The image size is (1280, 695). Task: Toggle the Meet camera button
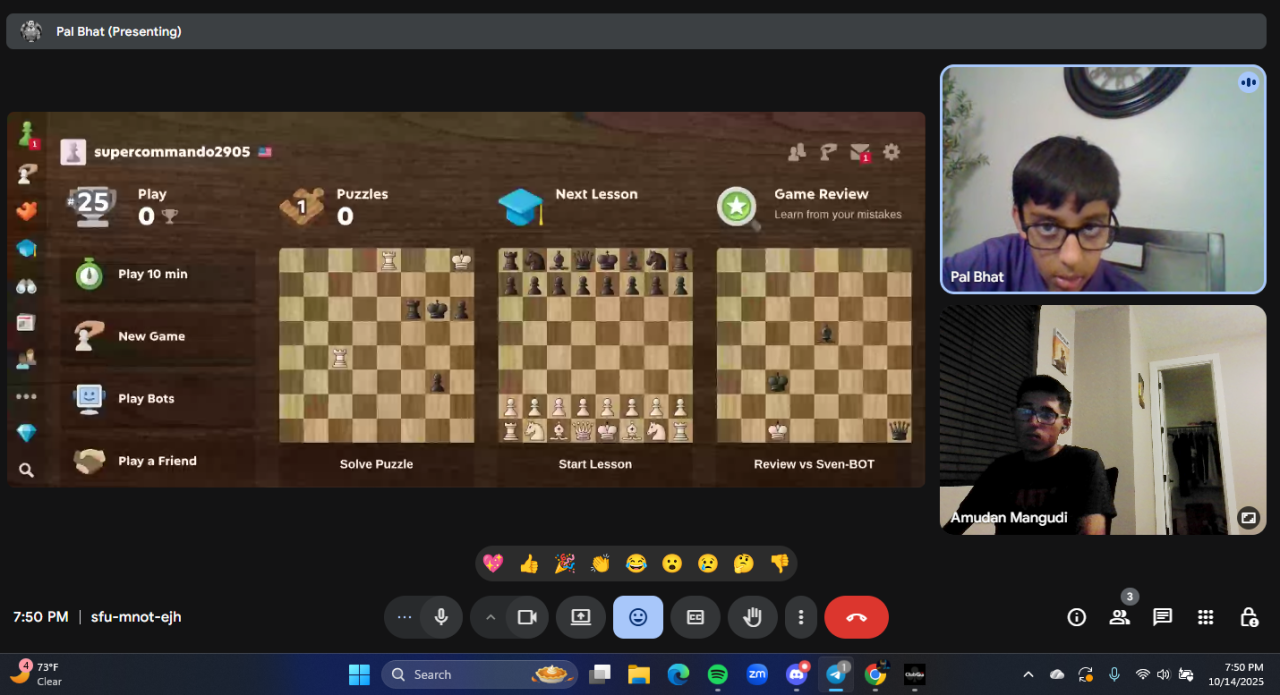pyautogui.click(x=527, y=617)
